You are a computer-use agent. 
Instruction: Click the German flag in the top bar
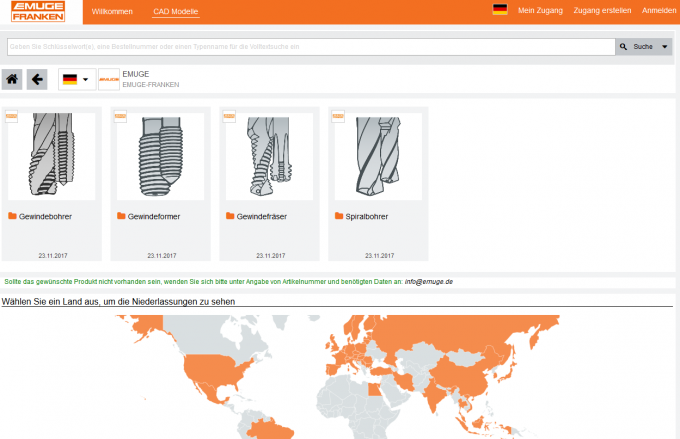click(x=500, y=9)
